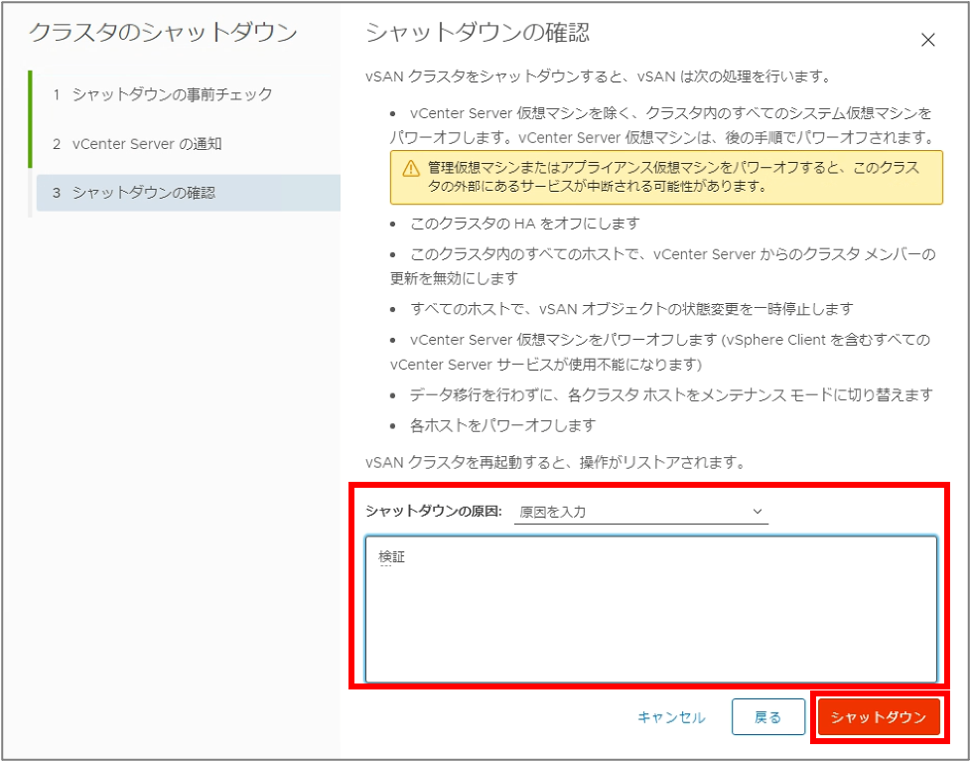The height and width of the screenshot is (761, 971).
Task: Click the bullet about switching hosts to maintenance mode
Action: [671, 395]
